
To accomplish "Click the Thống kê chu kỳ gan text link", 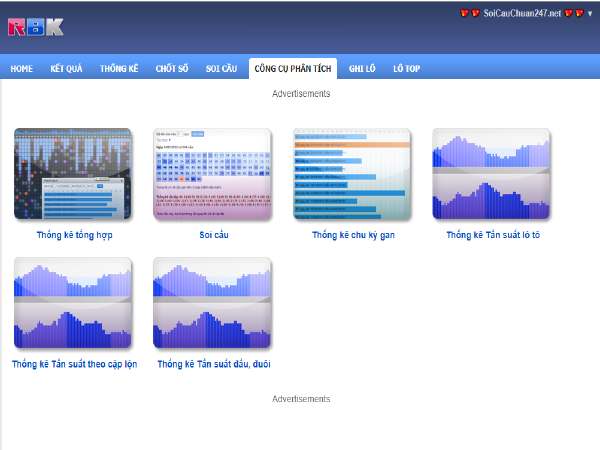I will point(352,235).
